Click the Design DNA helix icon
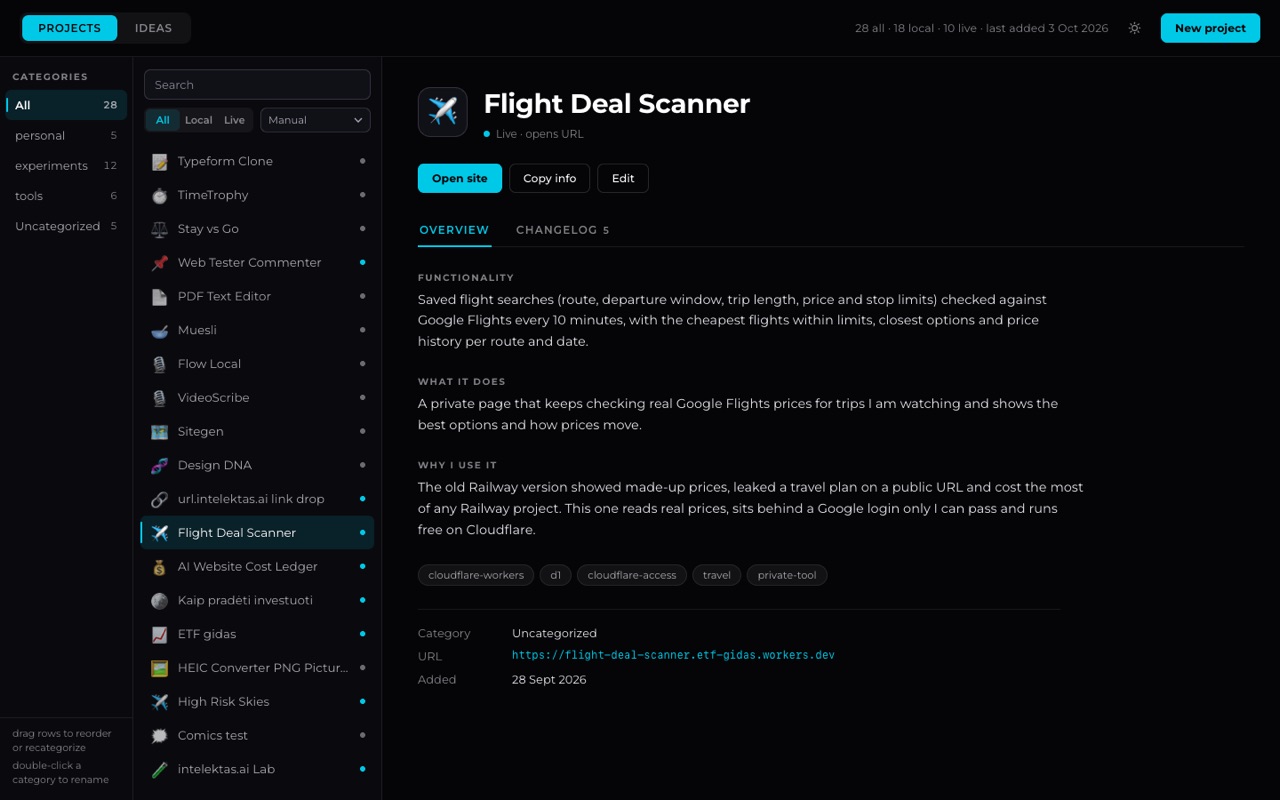Viewport: 1280px width, 800px height. point(159,465)
